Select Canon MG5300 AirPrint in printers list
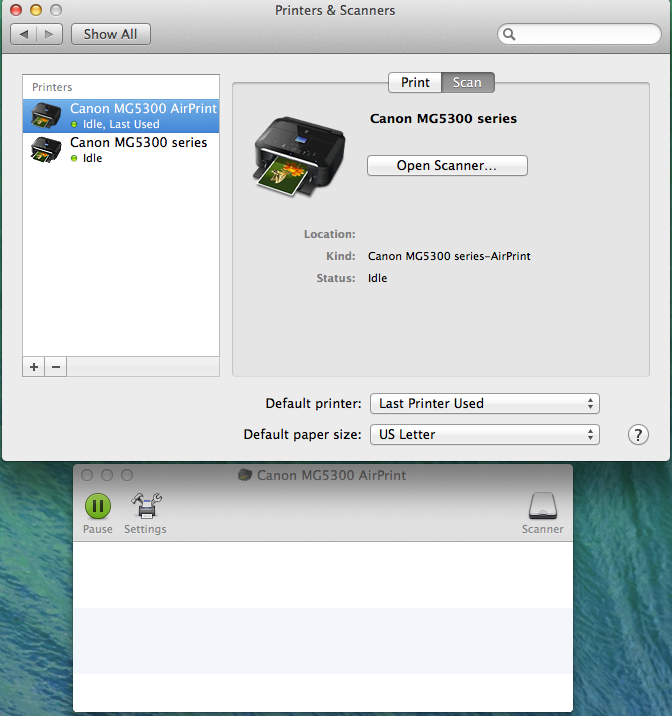Screen dimensions: 672x716 pyautogui.click(x=121, y=116)
